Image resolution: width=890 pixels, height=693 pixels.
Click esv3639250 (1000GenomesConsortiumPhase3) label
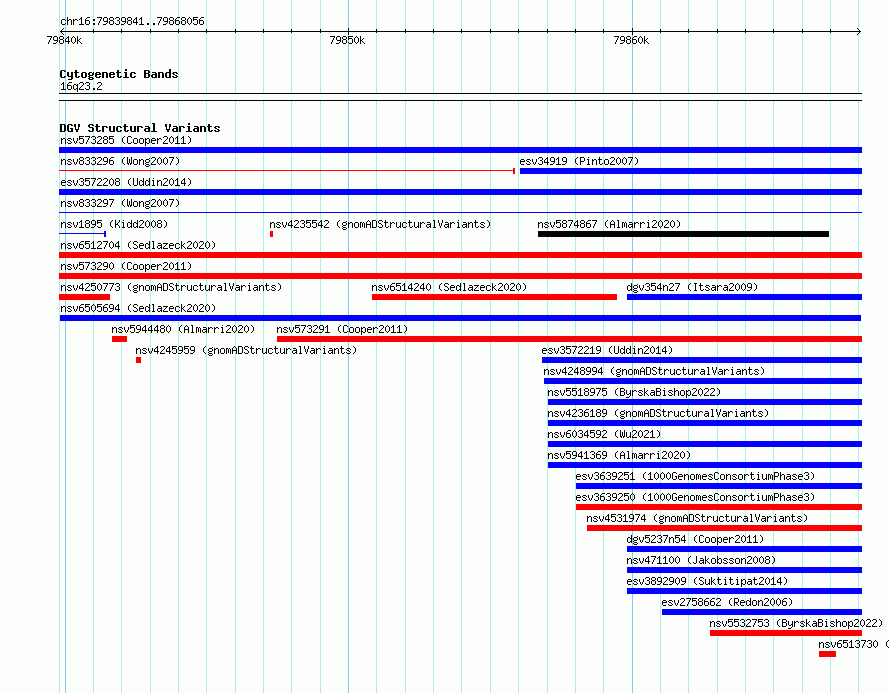pos(695,497)
